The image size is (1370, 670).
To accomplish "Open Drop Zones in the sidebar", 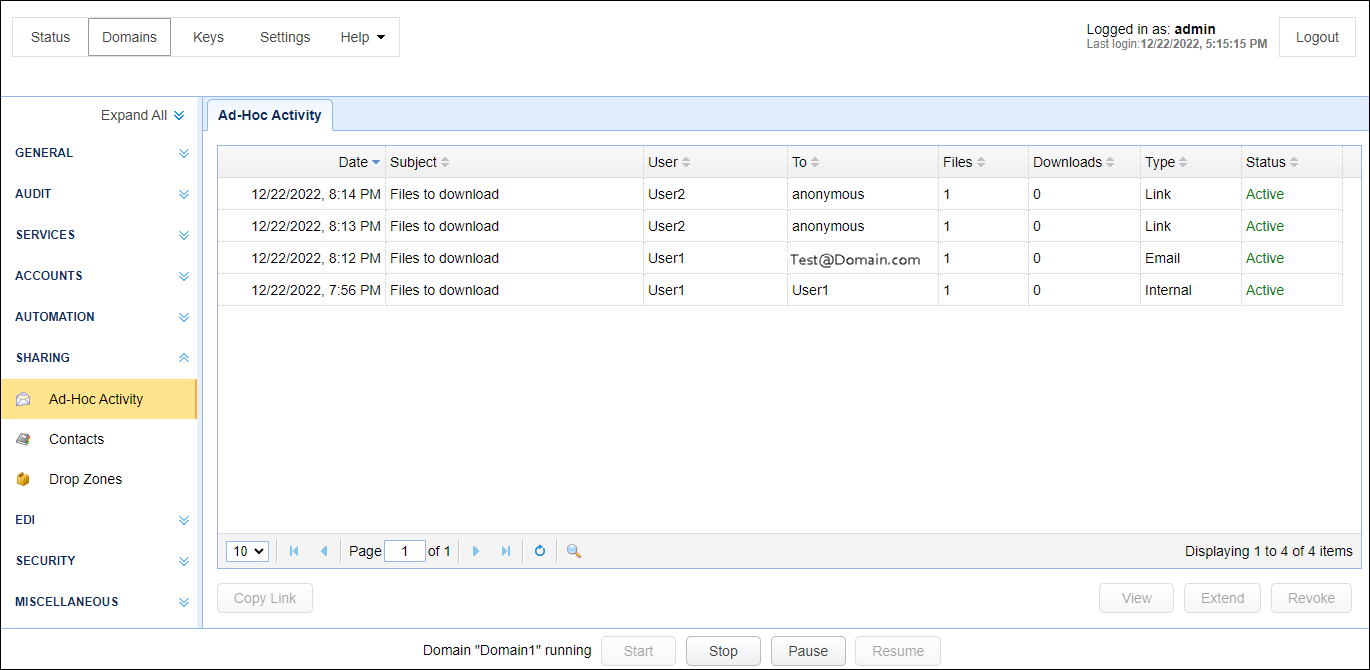I will 99,479.
